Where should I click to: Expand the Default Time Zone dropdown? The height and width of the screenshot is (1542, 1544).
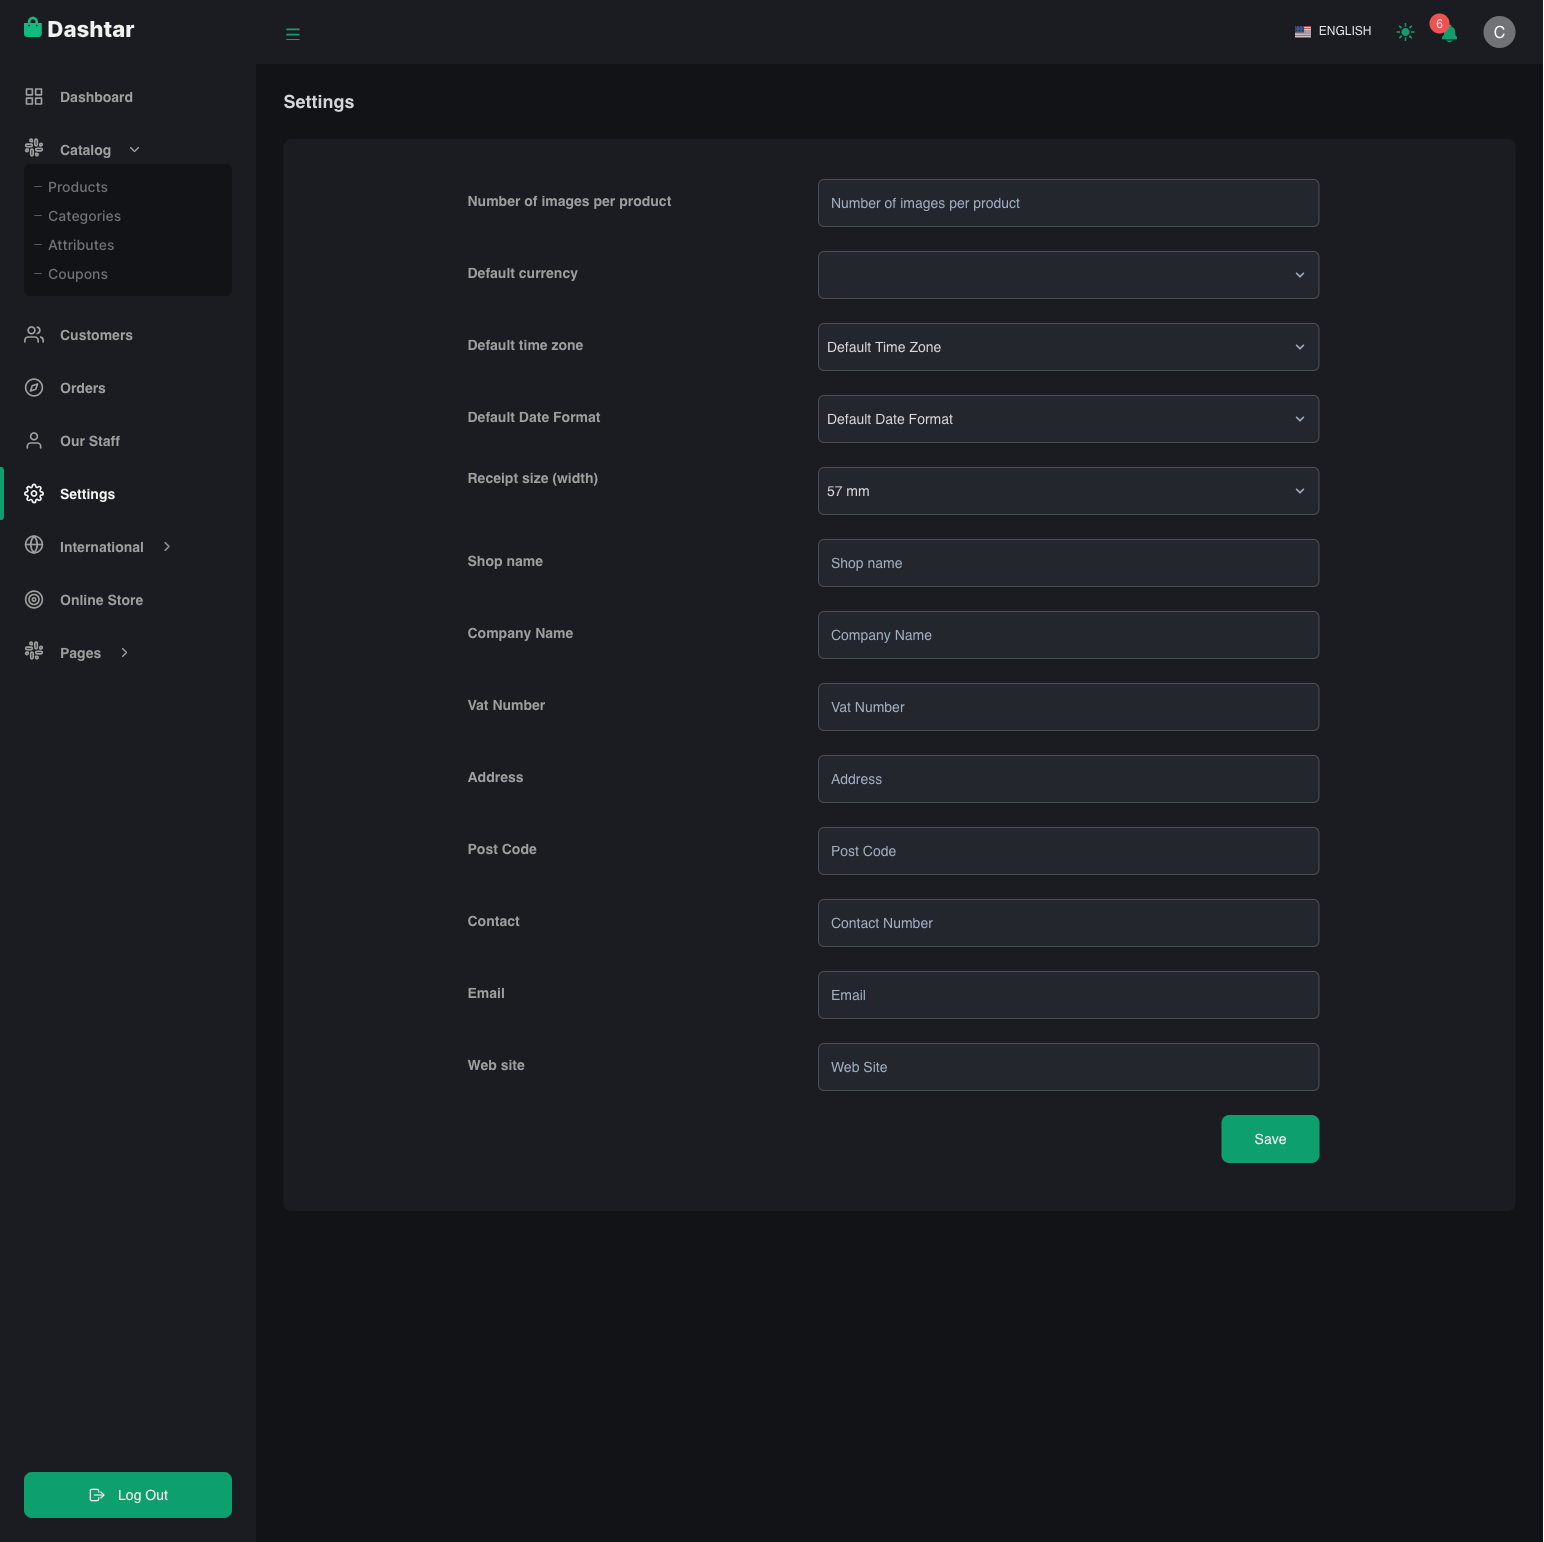point(1067,347)
